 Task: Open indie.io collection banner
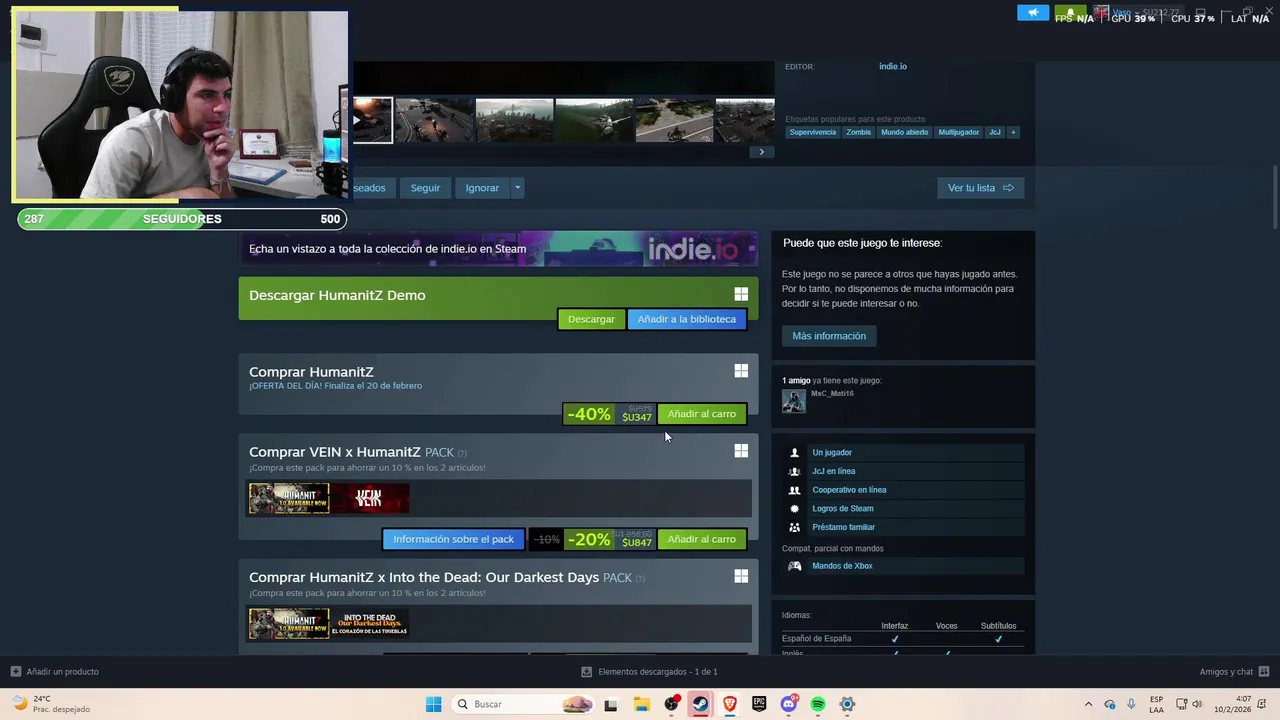click(498, 249)
